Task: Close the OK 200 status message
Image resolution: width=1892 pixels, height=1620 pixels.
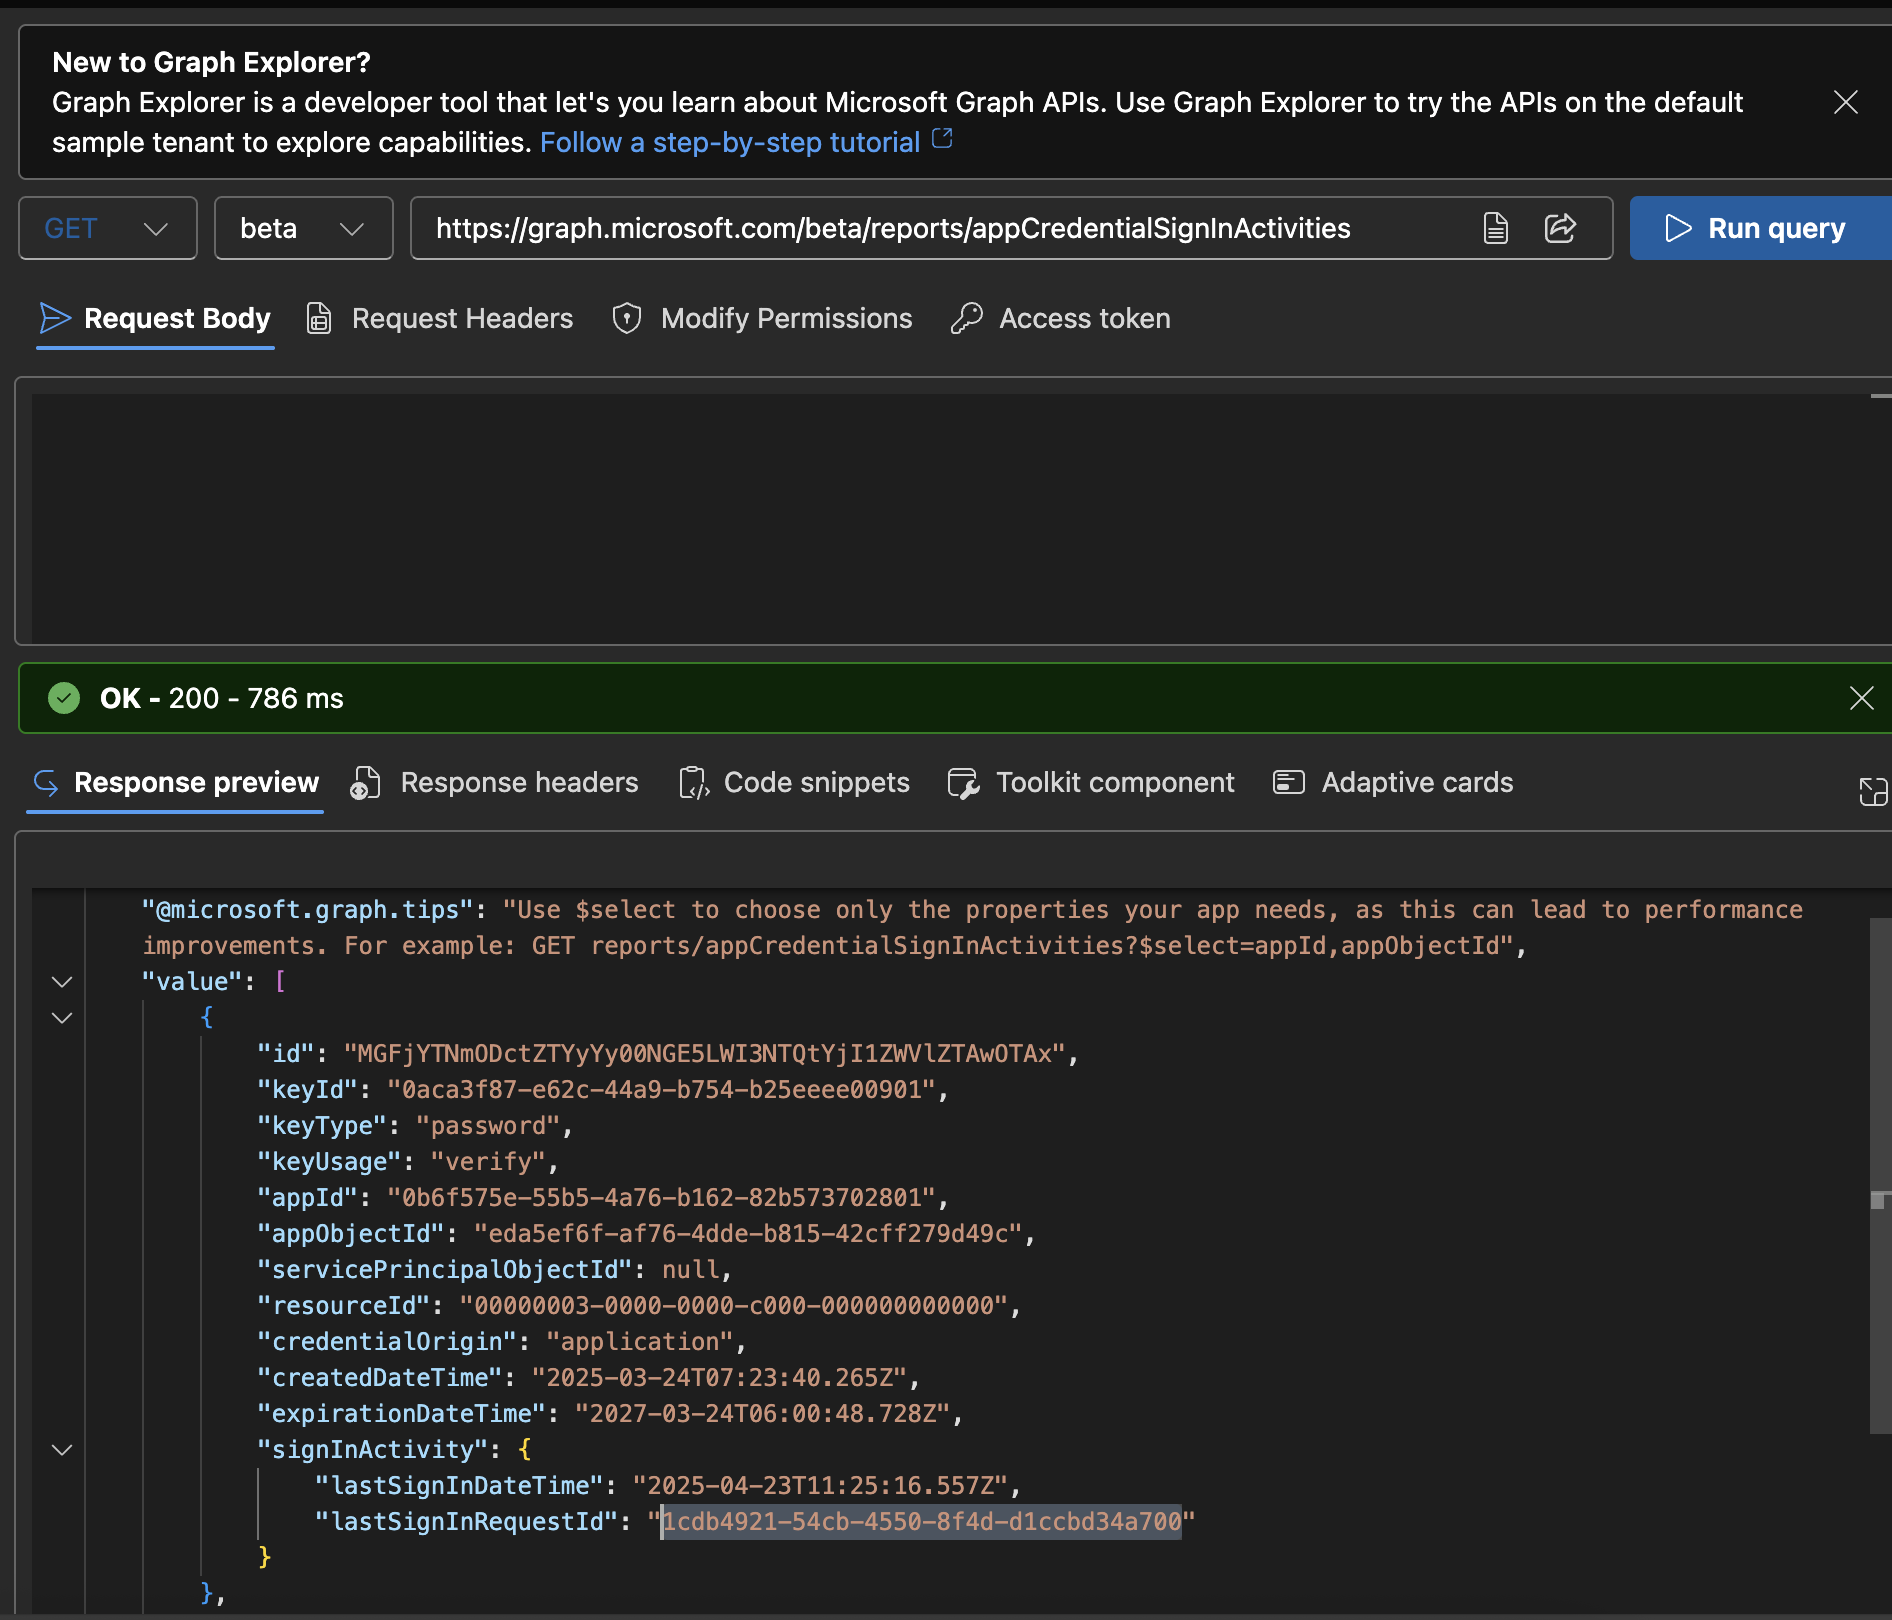Action: point(1862,698)
